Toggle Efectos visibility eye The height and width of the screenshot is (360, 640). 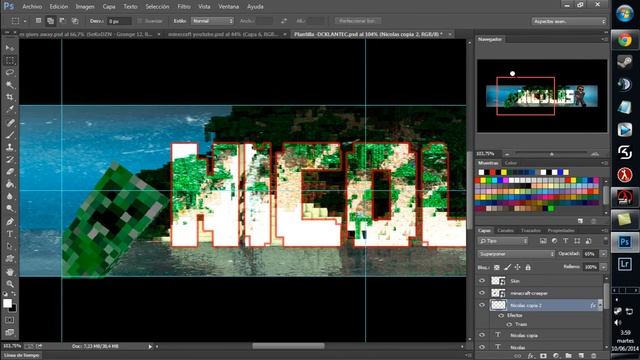point(501,316)
